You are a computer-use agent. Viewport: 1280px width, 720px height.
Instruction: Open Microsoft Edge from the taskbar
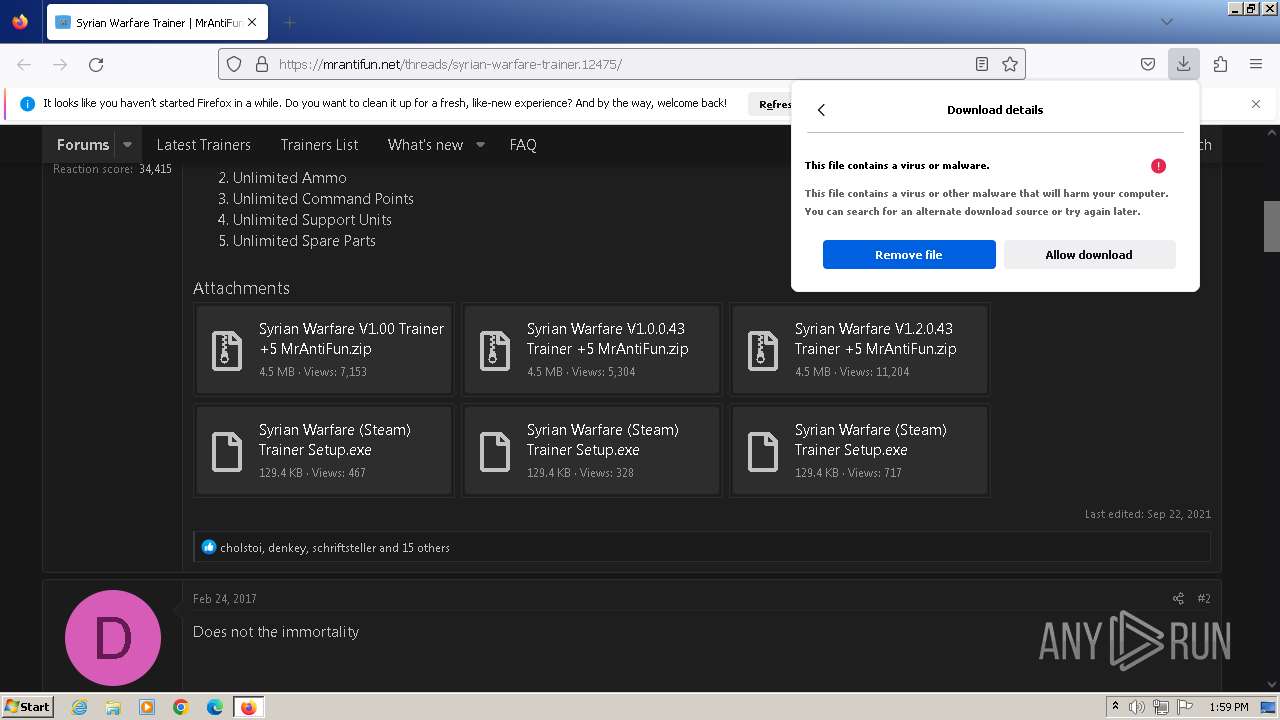[x=215, y=707]
